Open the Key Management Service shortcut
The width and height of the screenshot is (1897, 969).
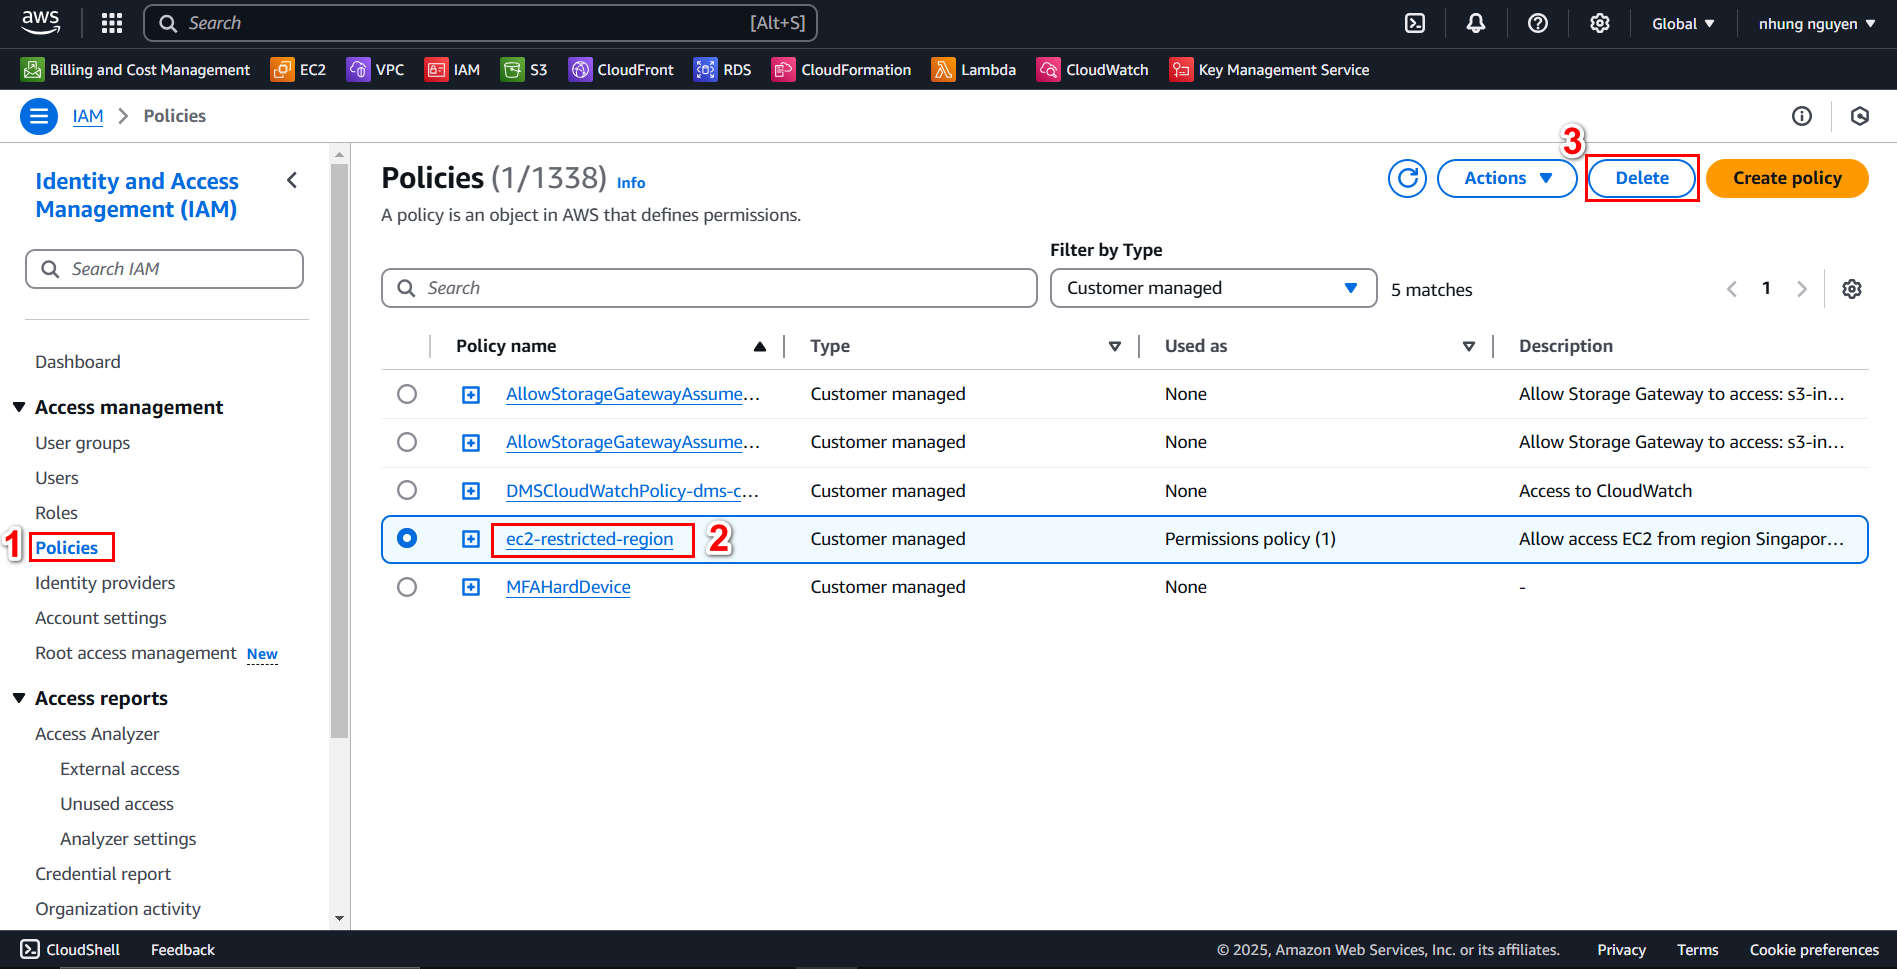click(1270, 69)
